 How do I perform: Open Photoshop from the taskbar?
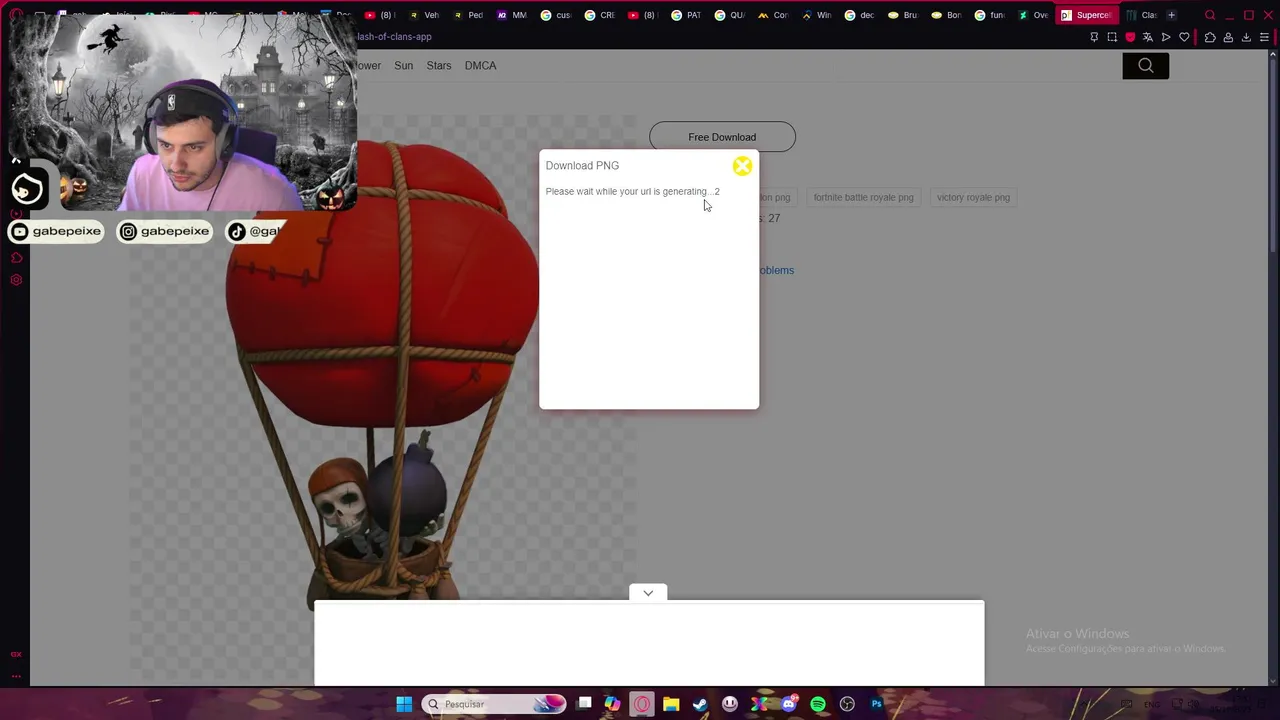(x=876, y=704)
